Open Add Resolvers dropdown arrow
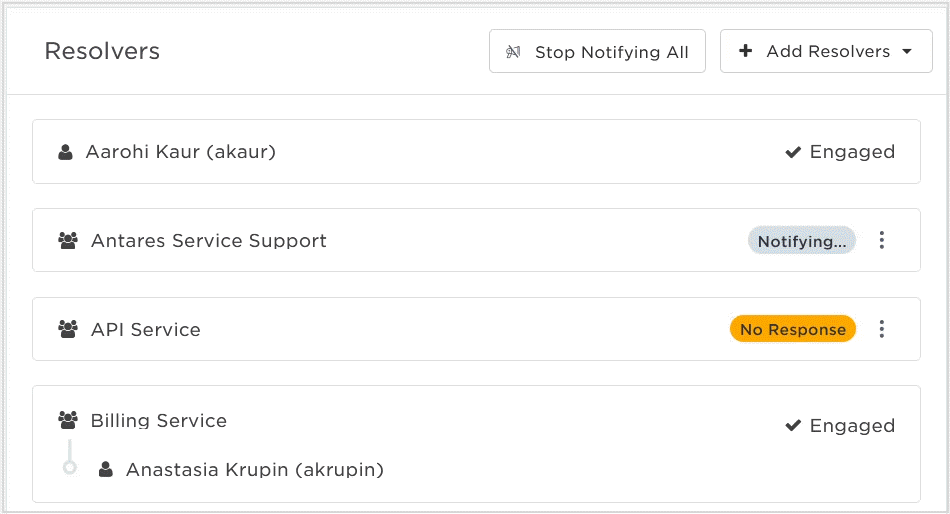Image resolution: width=950 pixels, height=514 pixels. pos(907,52)
